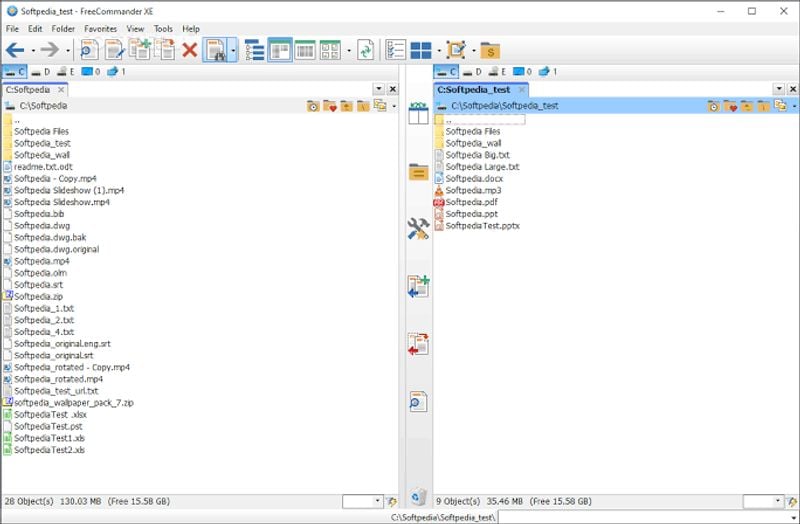Open the File menu
Viewport: 800px width, 524px height.
[12, 29]
